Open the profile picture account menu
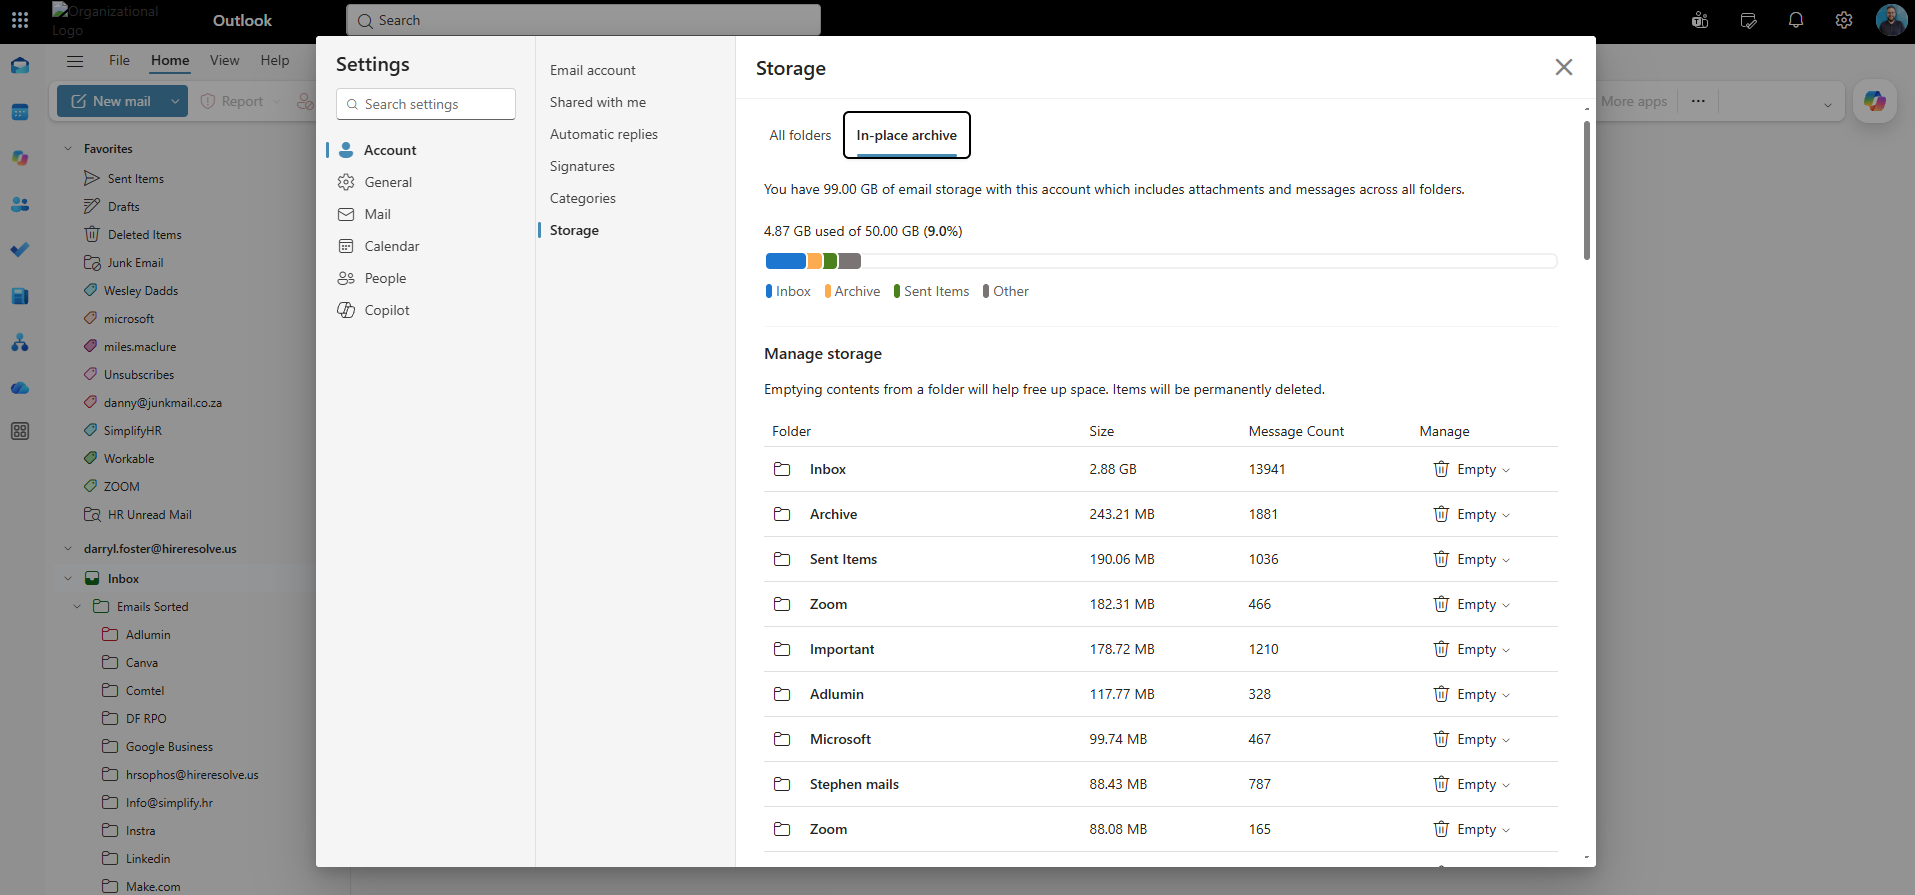The height and width of the screenshot is (895, 1915). click(1891, 20)
